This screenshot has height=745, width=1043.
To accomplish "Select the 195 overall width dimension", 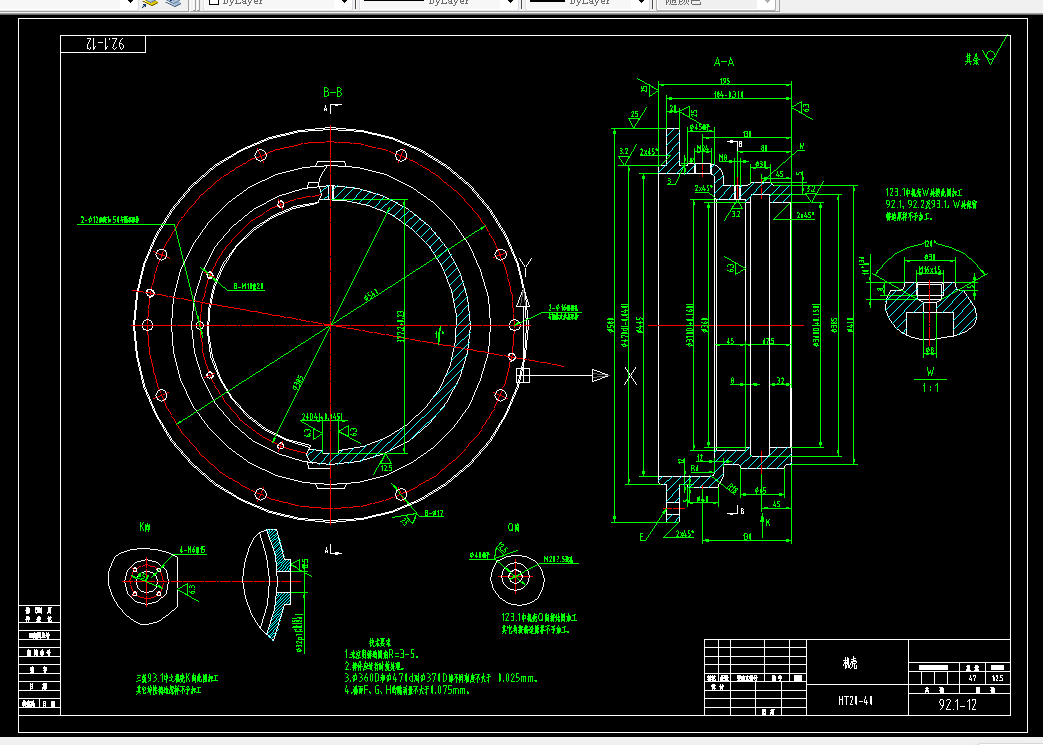I will 724,81.
